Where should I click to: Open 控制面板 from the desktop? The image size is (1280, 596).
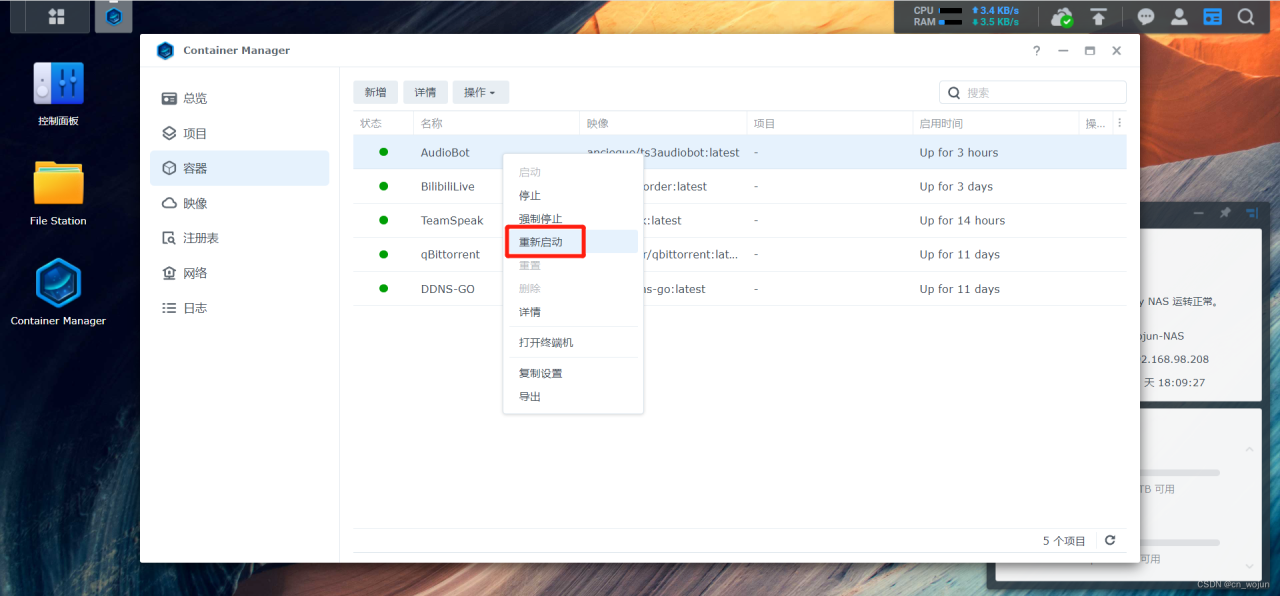pyautogui.click(x=57, y=85)
